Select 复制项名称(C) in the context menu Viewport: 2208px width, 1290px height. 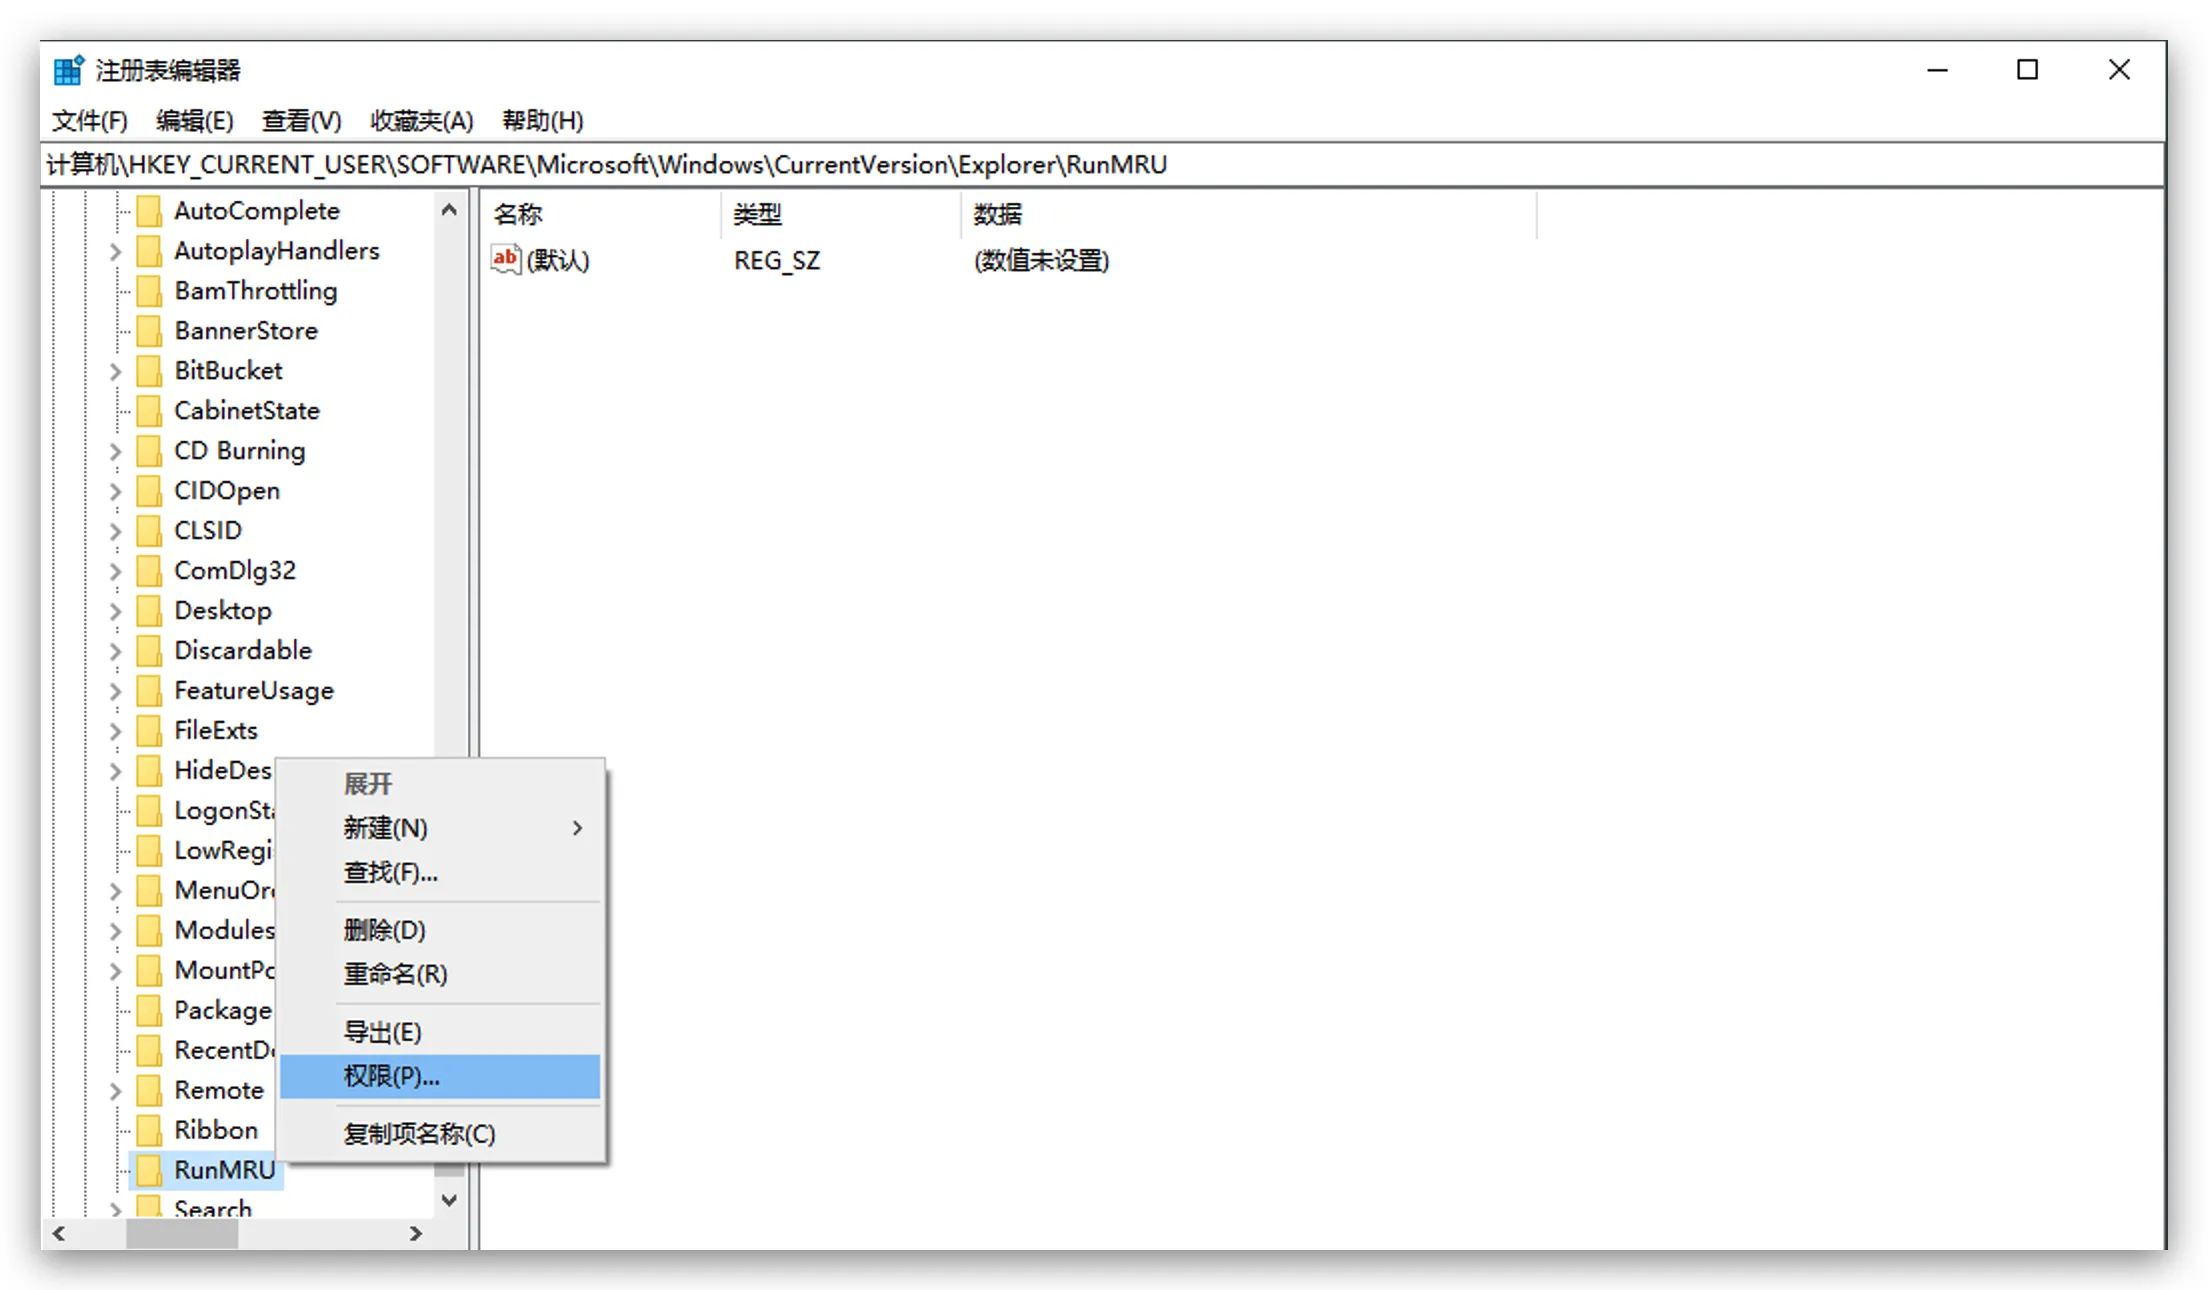440,1134
